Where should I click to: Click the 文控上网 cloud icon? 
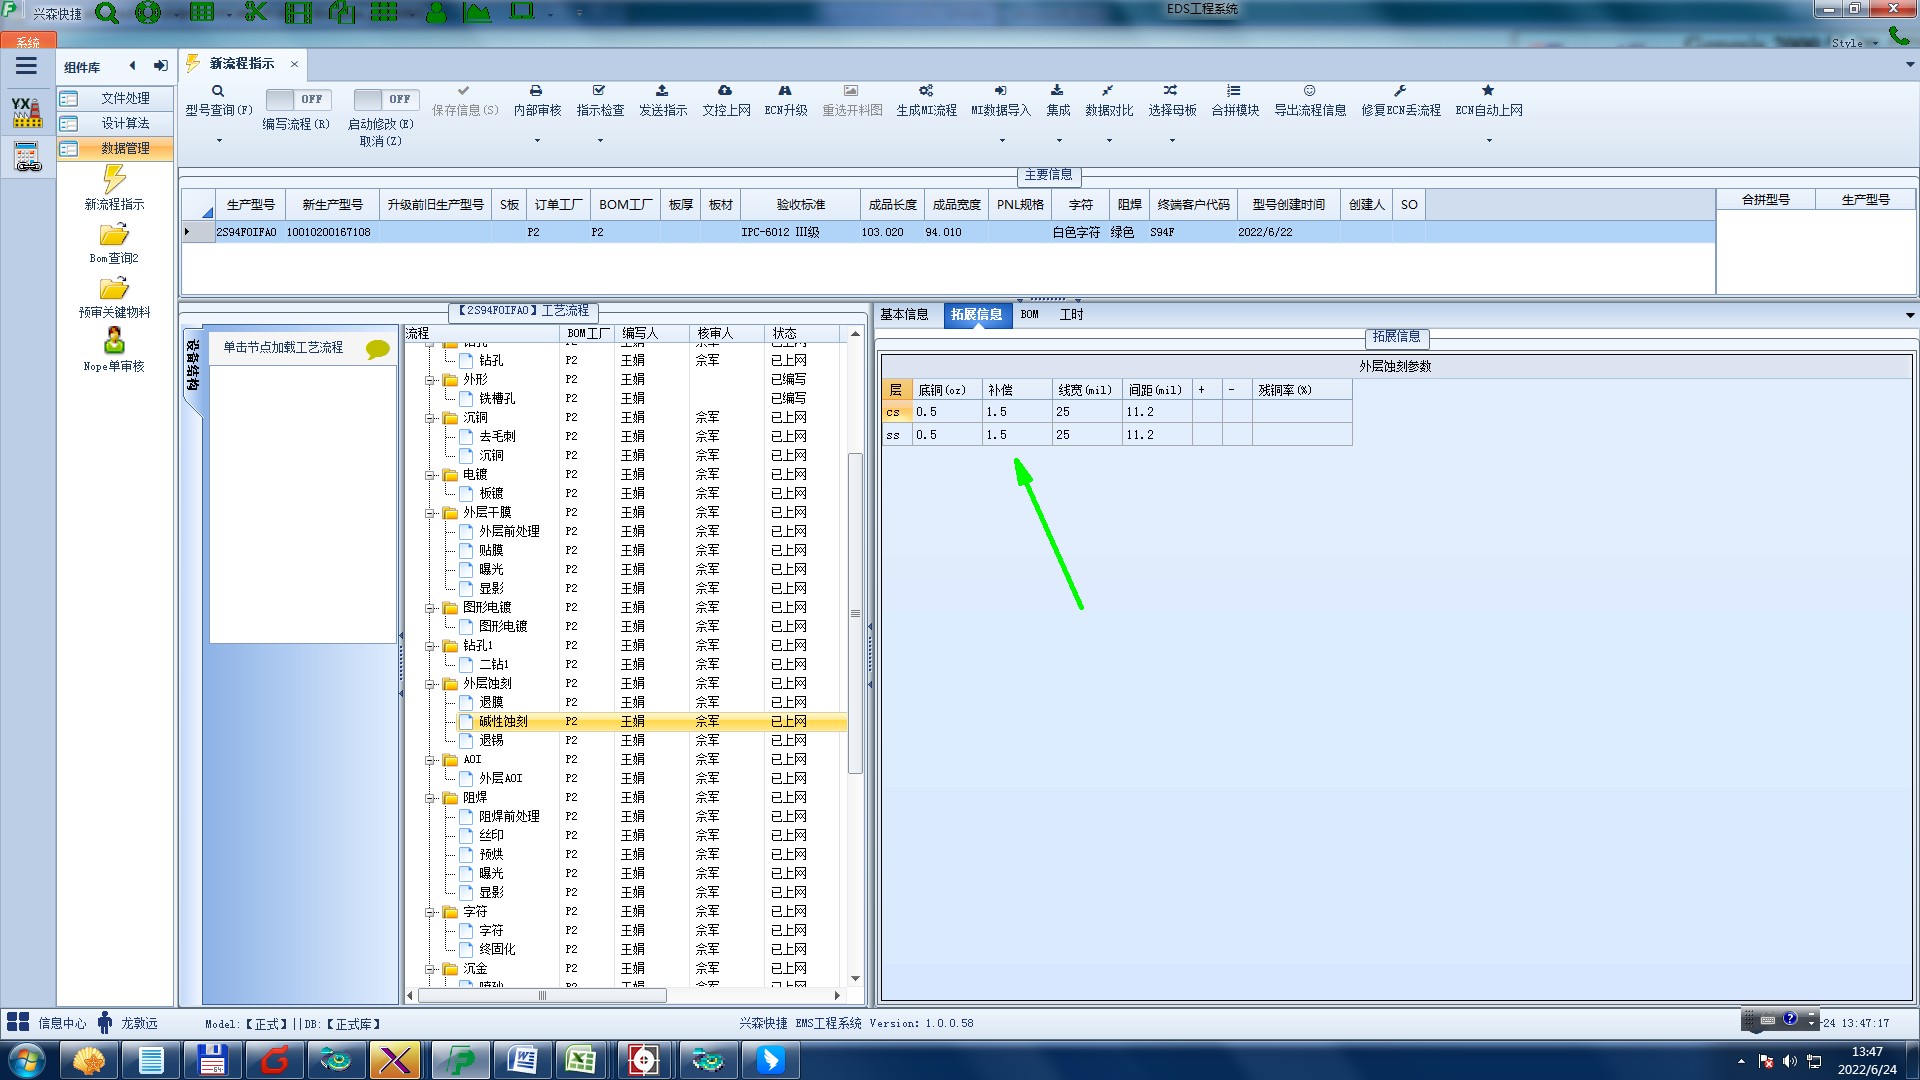[725, 91]
